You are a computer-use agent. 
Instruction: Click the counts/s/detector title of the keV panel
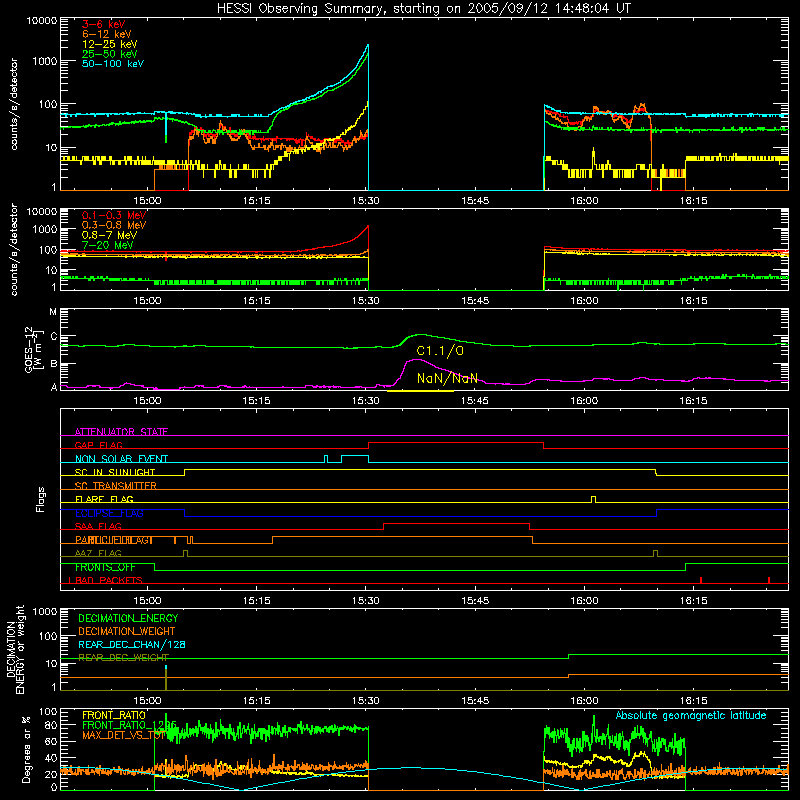pyautogui.click(x=14, y=104)
